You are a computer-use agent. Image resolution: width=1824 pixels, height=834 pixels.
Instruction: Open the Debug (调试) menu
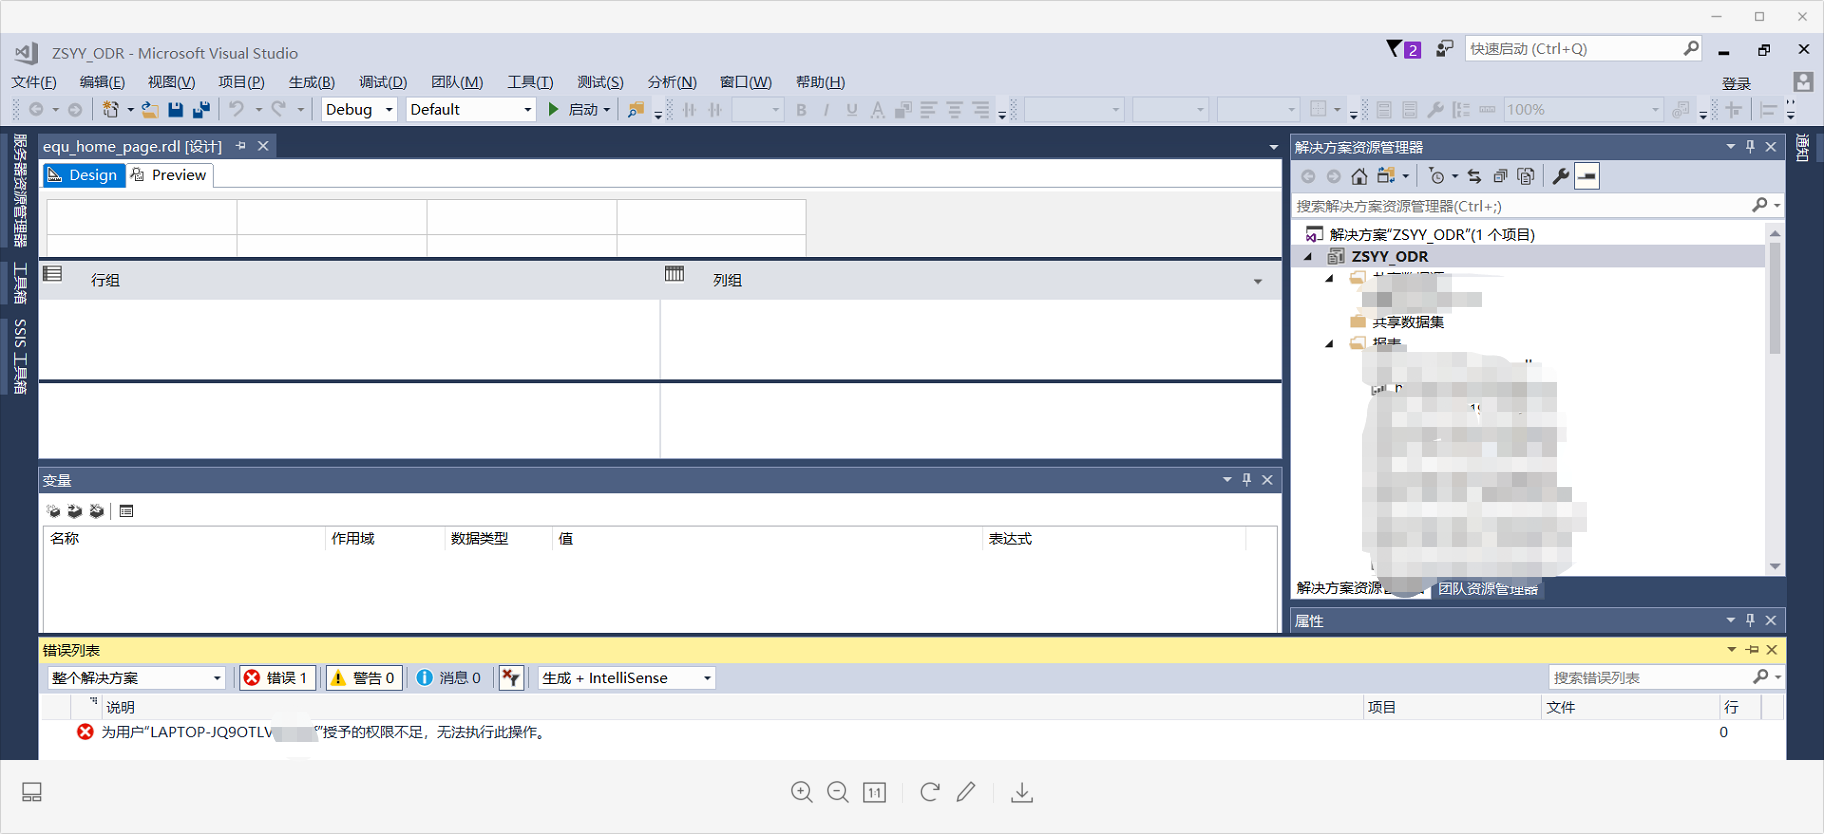[383, 82]
